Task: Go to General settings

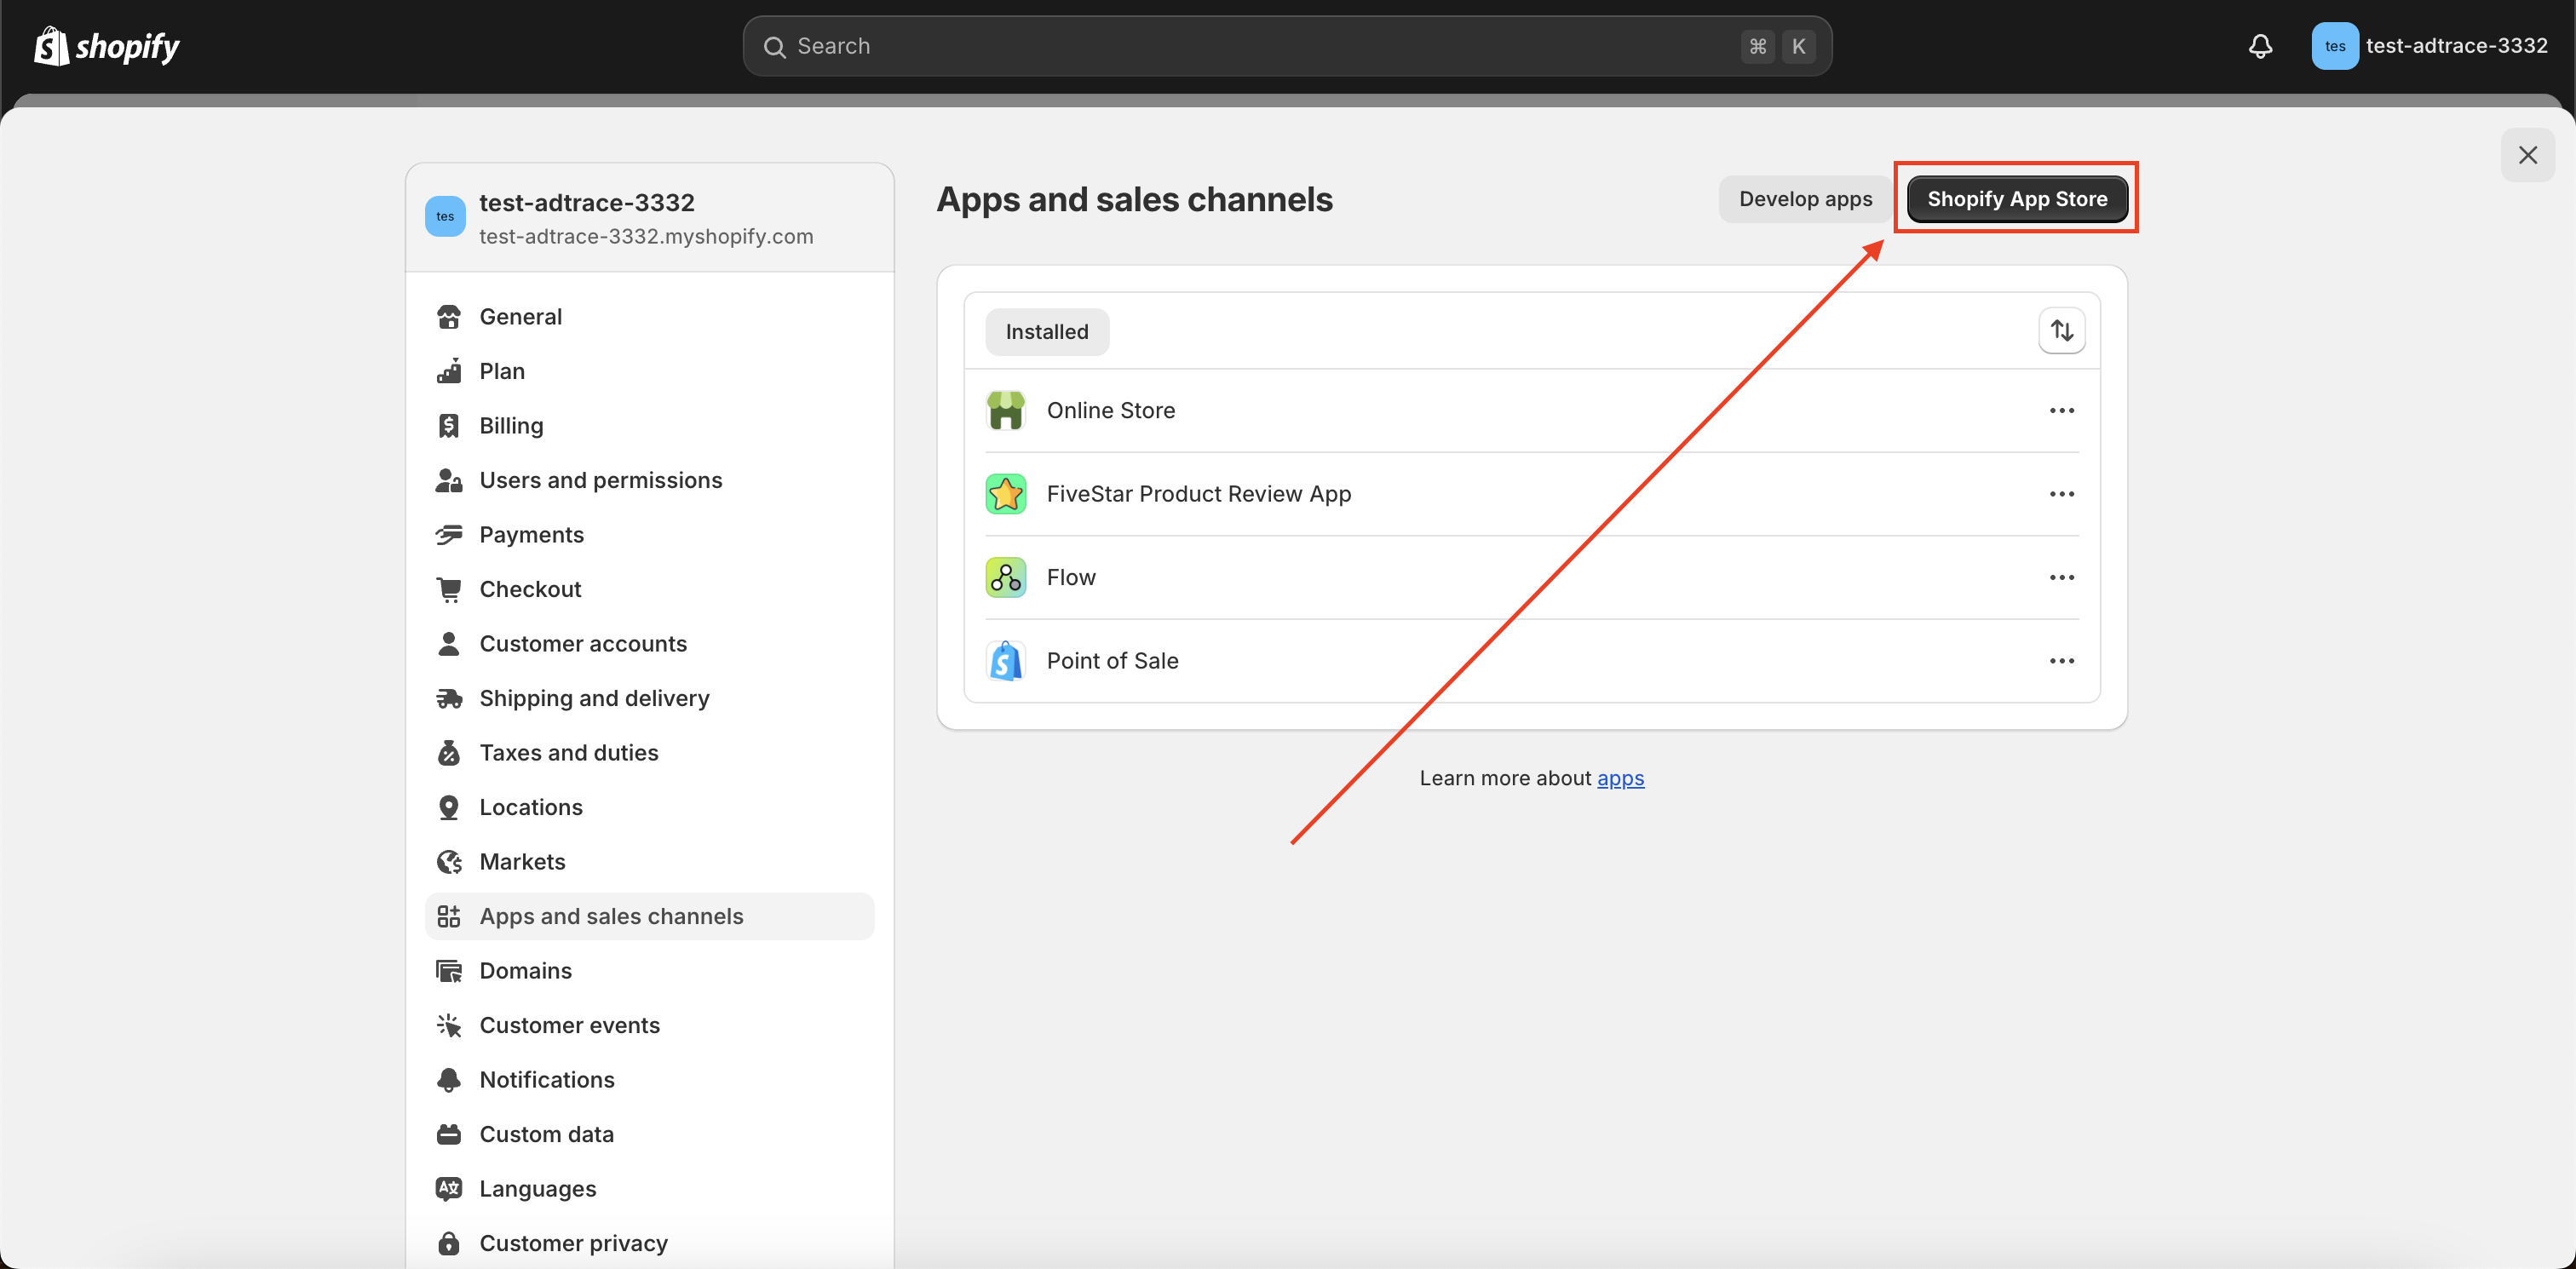Action: 649,317
